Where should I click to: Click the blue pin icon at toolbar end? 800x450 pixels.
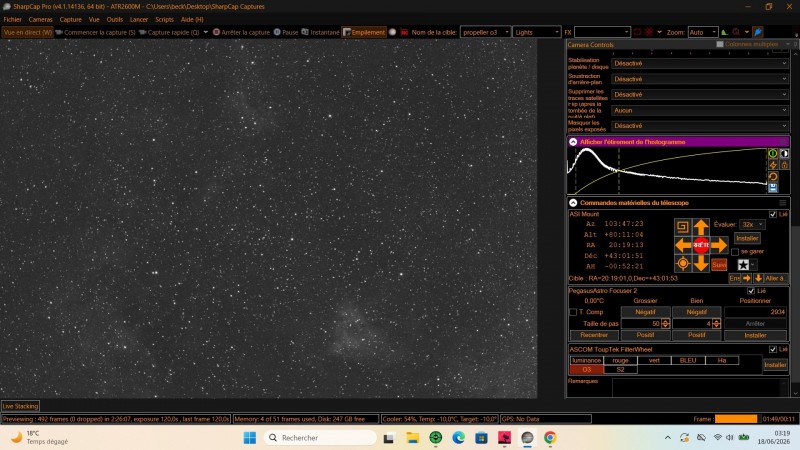click(758, 32)
